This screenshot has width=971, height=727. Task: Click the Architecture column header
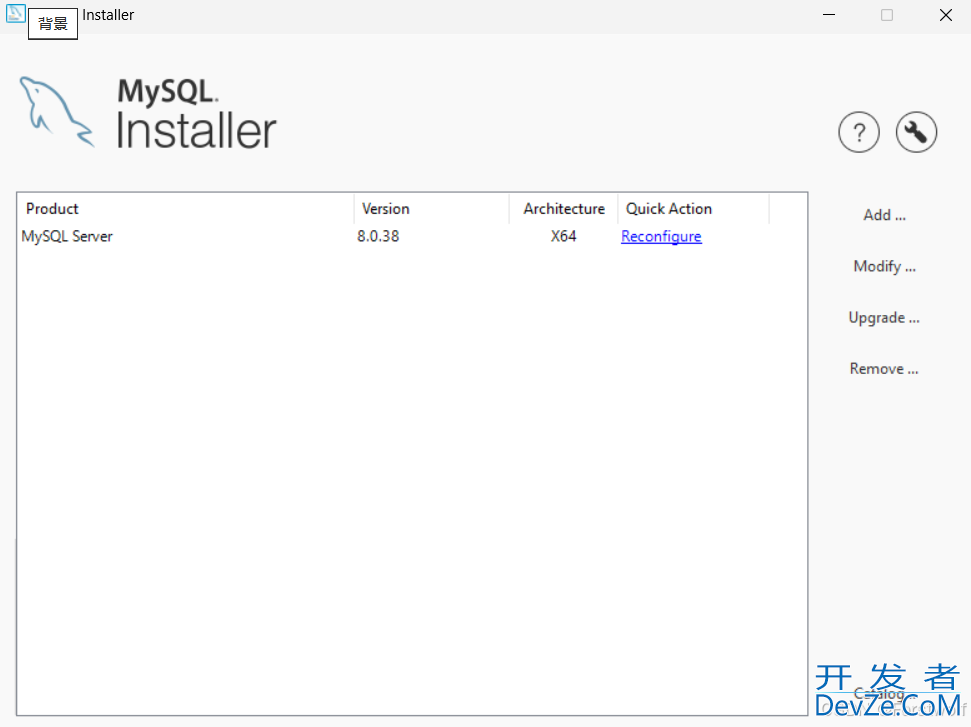(564, 209)
